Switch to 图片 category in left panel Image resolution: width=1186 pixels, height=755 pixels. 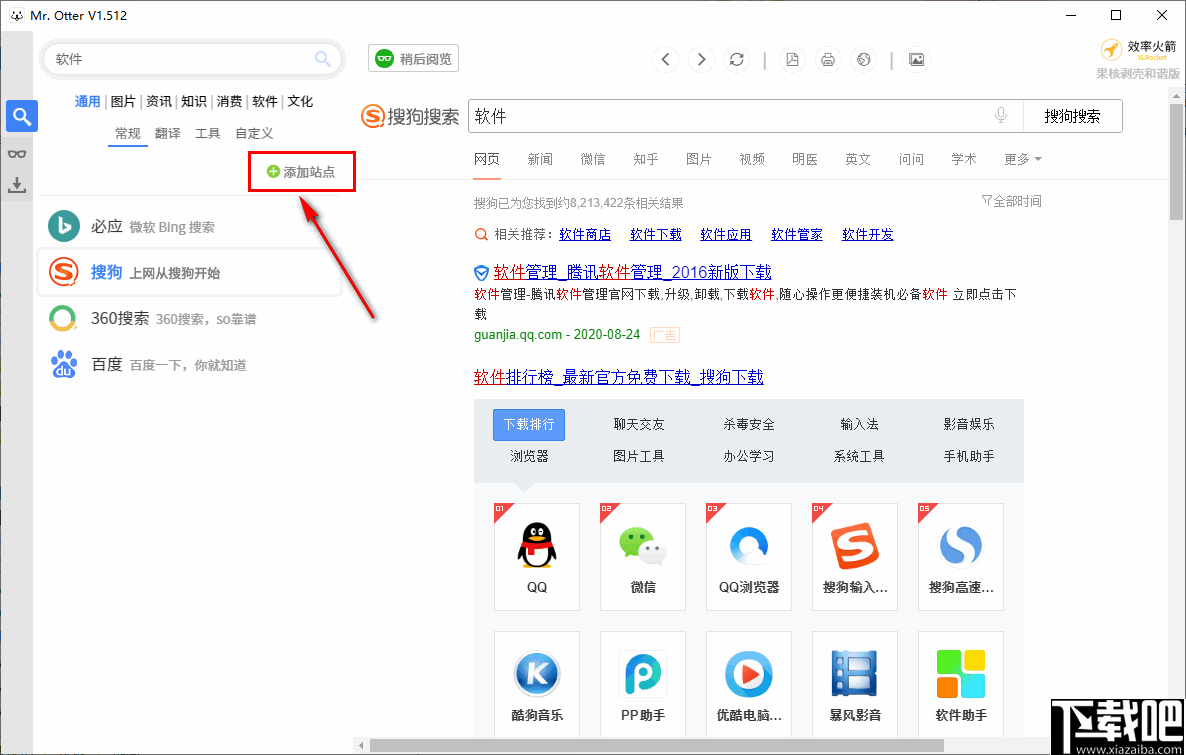coord(123,101)
